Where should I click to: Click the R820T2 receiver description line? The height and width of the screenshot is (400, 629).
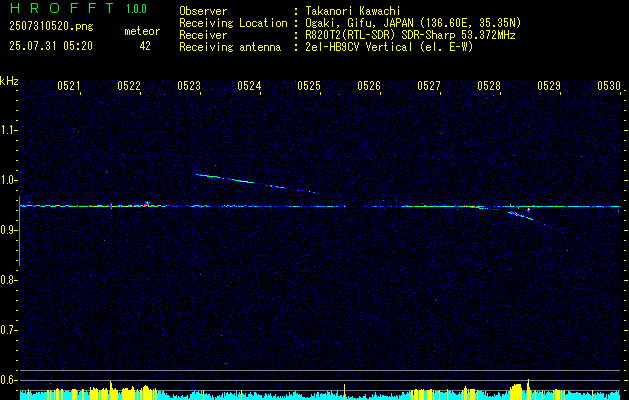[410, 35]
